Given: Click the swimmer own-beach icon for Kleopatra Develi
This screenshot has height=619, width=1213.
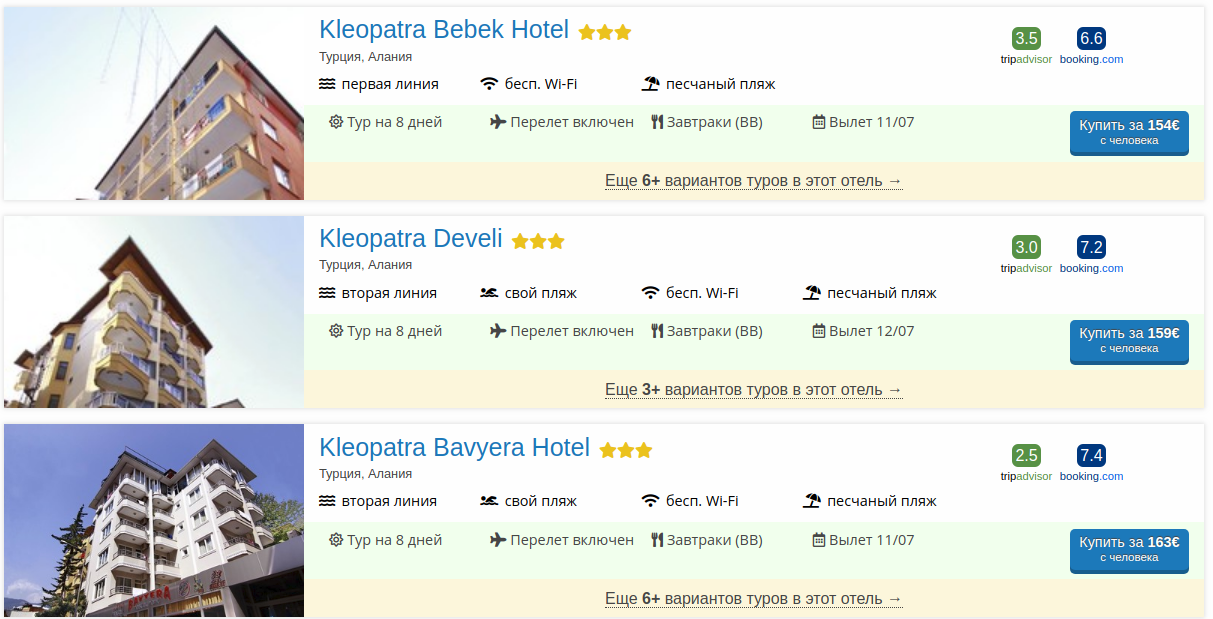Looking at the screenshot, I should [489, 293].
